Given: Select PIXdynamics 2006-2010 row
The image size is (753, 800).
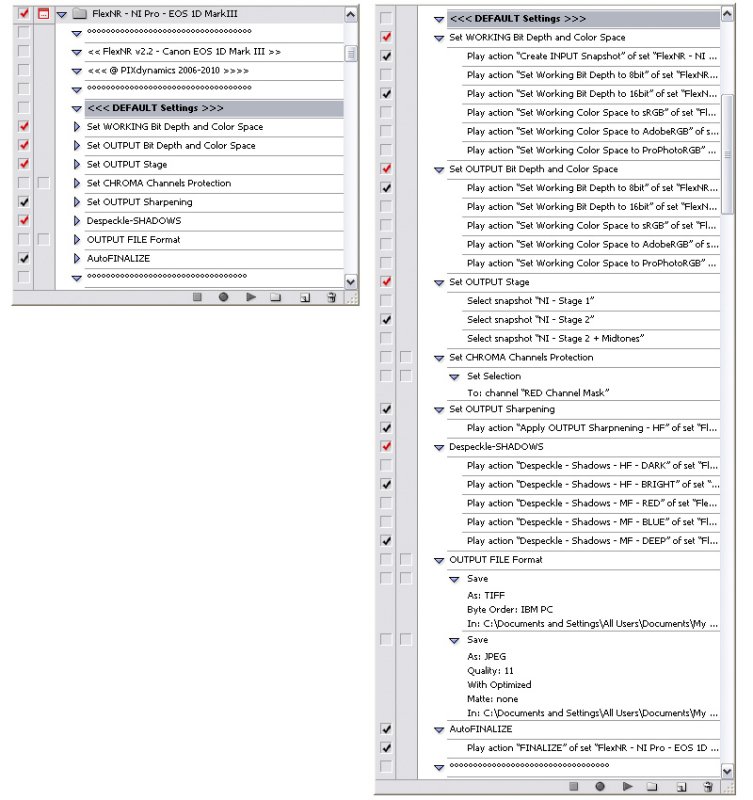Looking at the screenshot, I should (x=214, y=70).
